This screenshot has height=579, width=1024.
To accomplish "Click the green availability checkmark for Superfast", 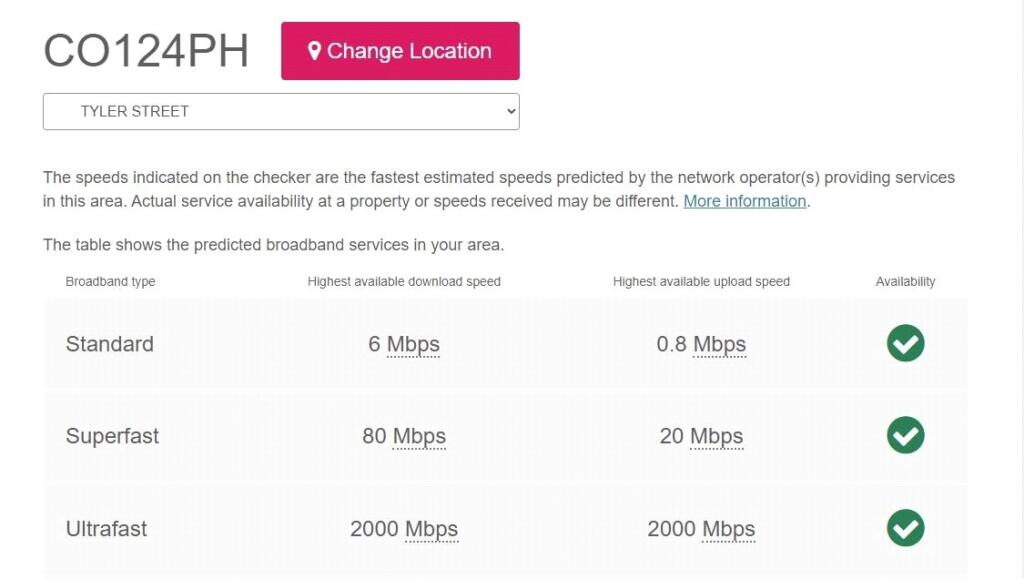I will pyautogui.click(x=905, y=435).
